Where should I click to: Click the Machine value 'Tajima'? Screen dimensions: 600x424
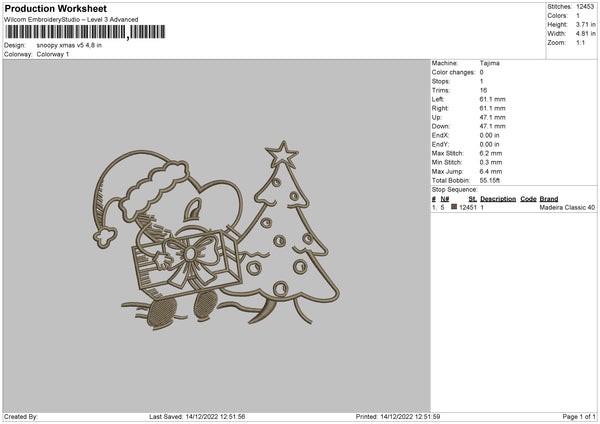pyautogui.click(x=489, y=63)
